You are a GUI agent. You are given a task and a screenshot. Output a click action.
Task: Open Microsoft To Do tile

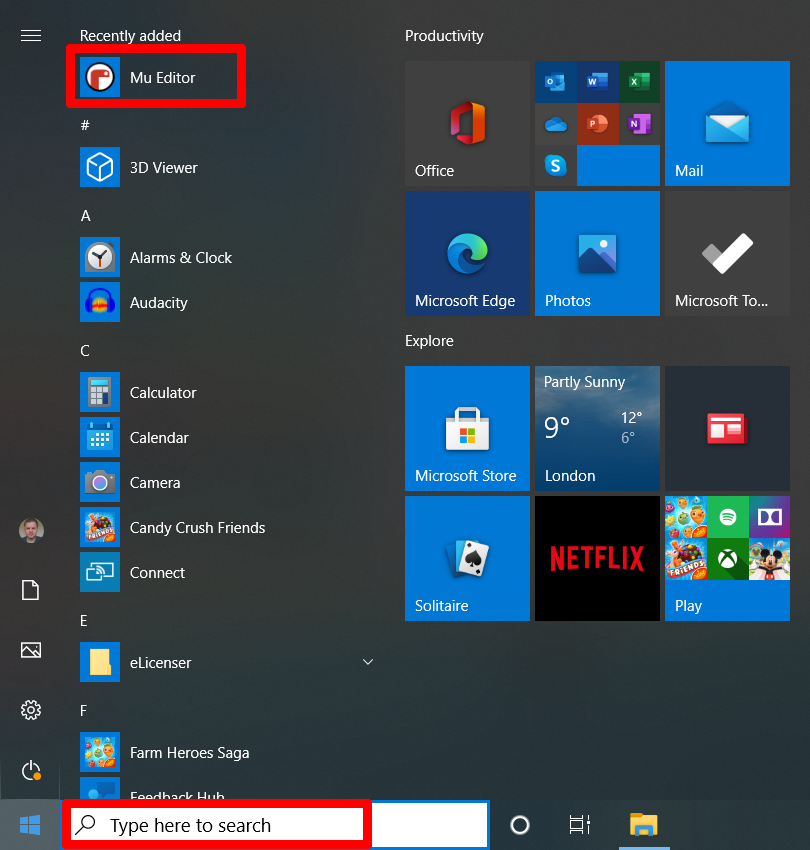pyautogui.click(x=727, y=253)
